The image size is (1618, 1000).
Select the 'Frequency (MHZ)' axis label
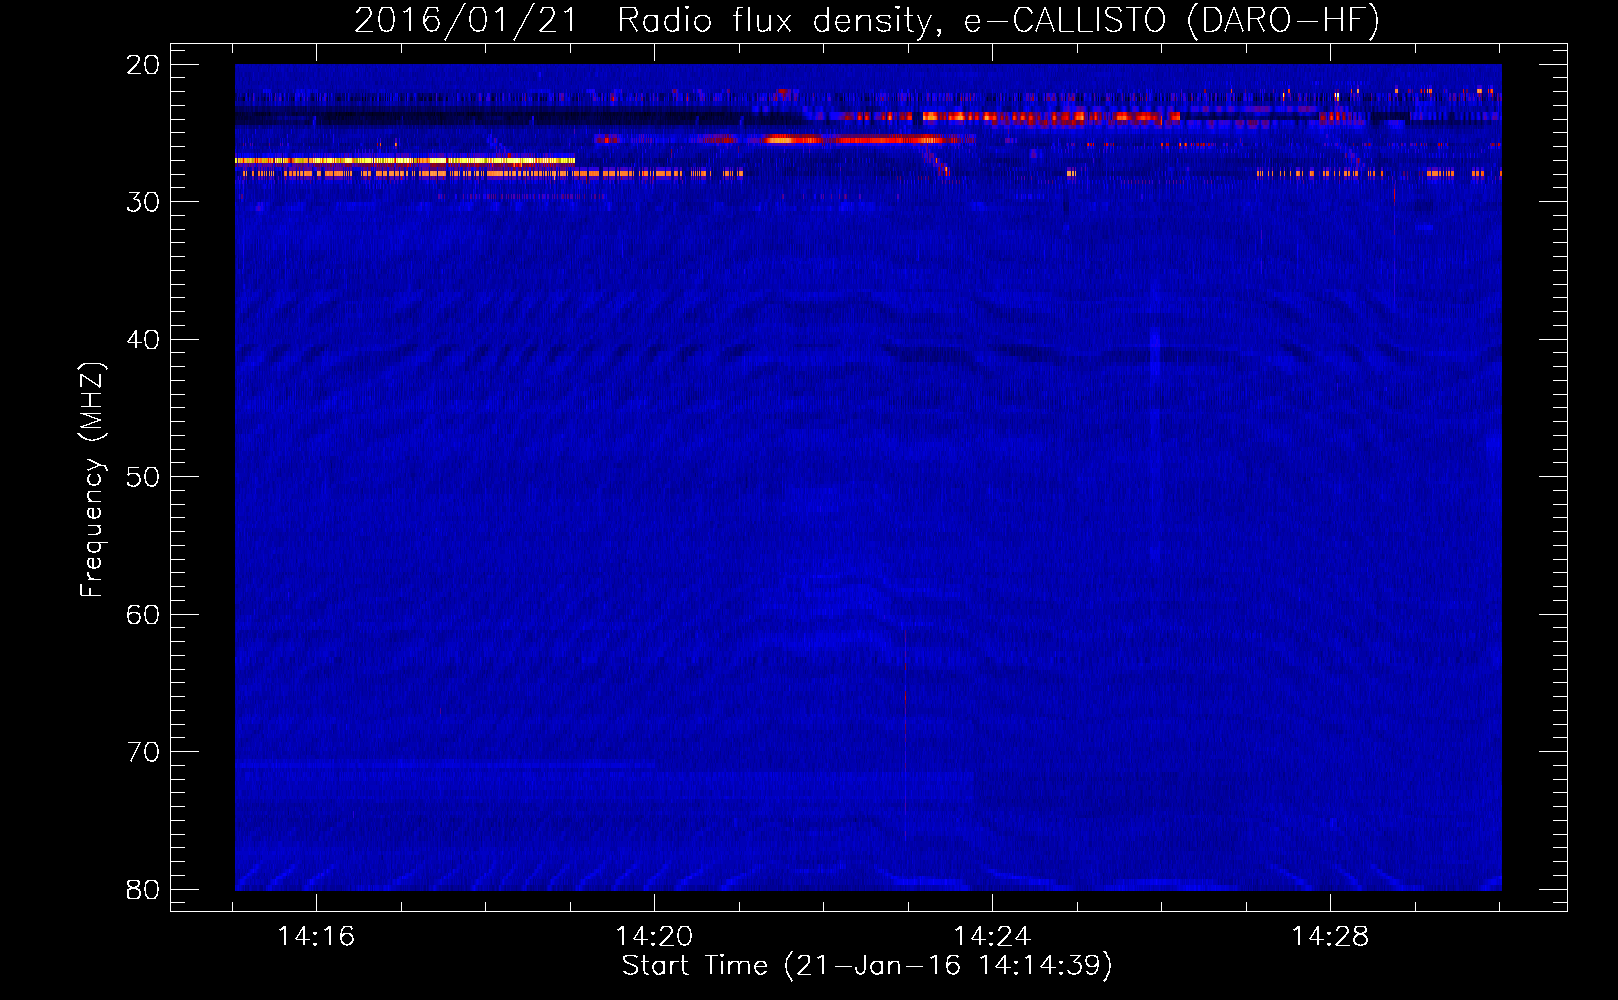tap(91, 480)
